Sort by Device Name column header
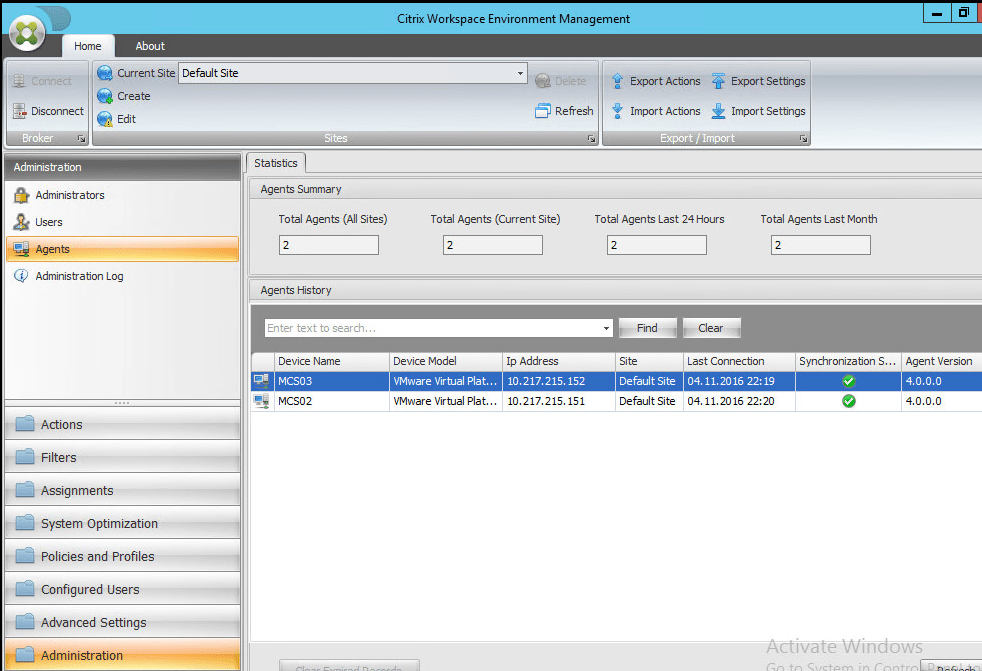 tap(331, 361)
